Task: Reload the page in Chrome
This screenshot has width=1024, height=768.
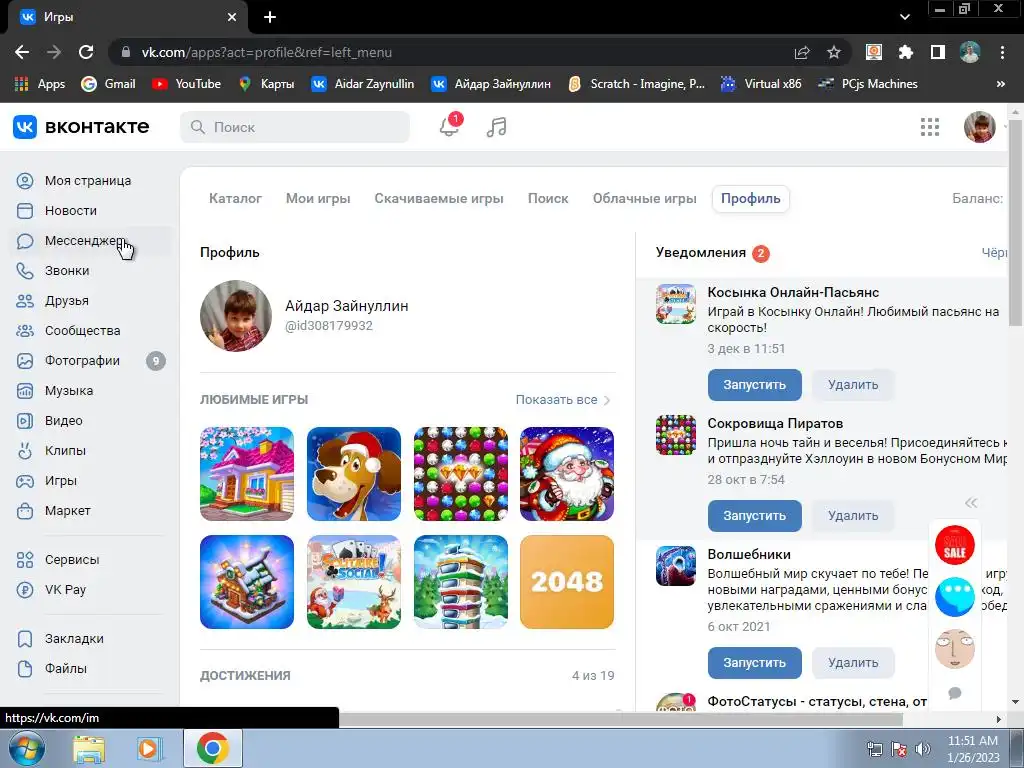Action: click(86, 52)
